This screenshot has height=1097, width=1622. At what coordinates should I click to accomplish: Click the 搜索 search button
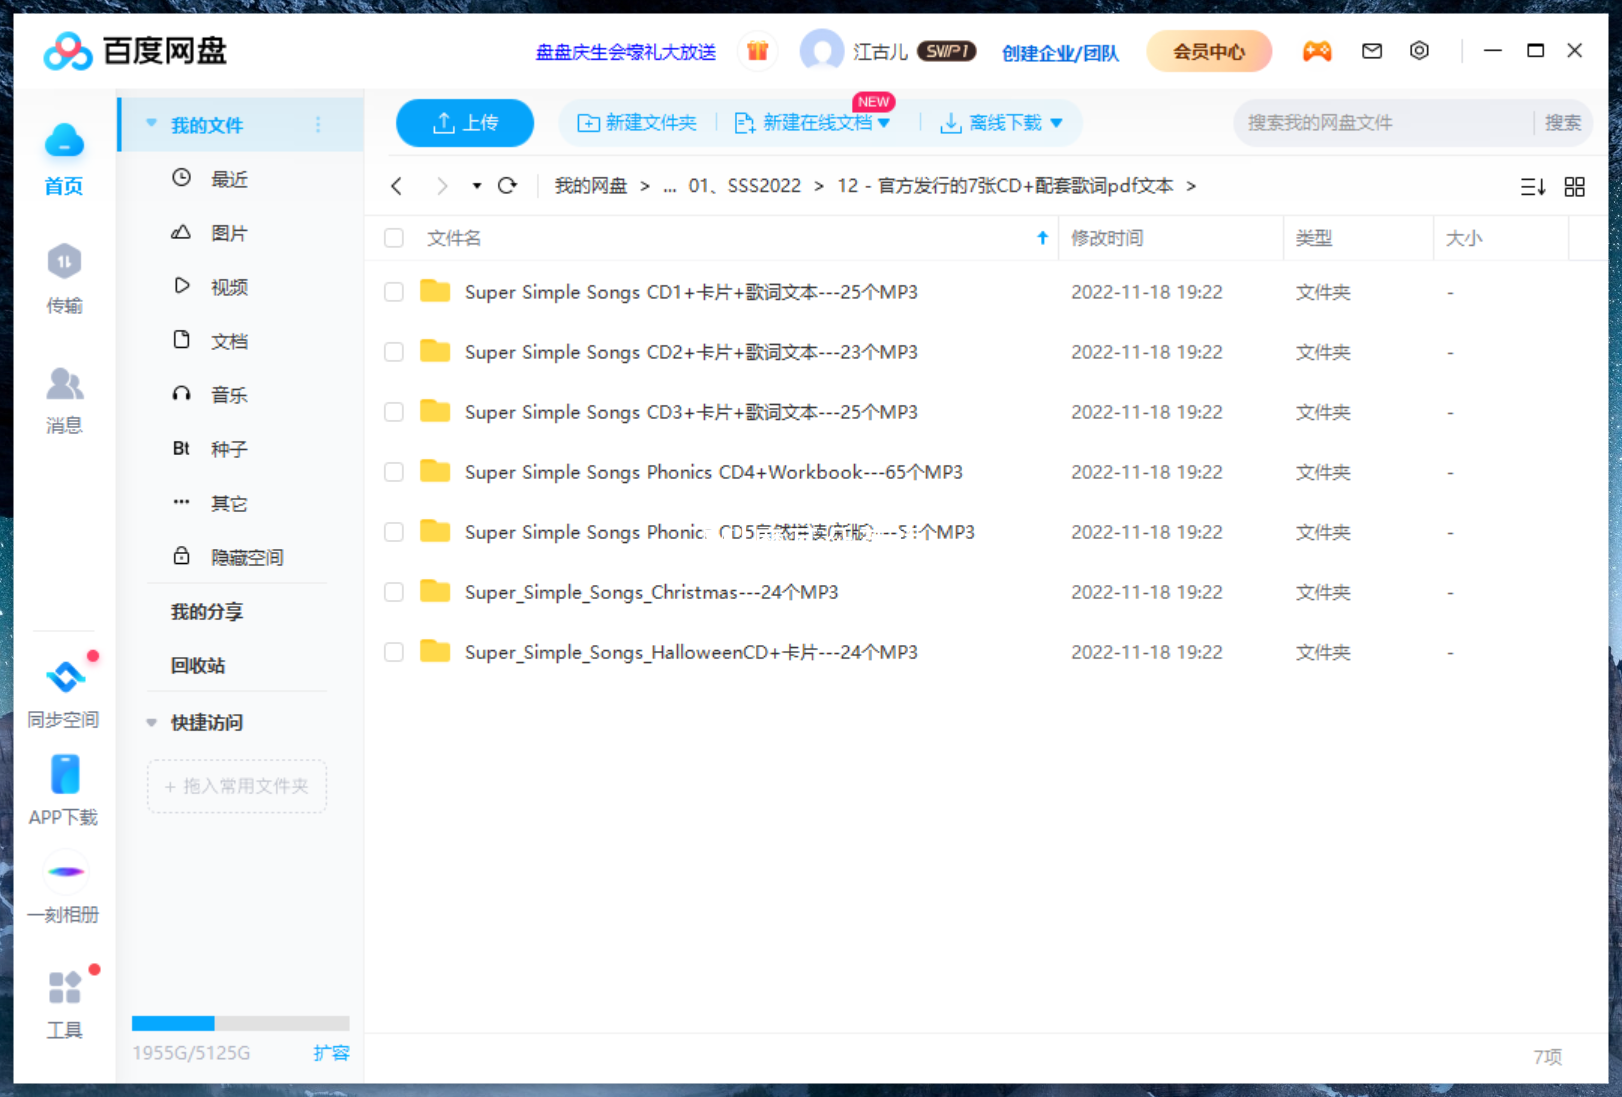click(1563, 123)
